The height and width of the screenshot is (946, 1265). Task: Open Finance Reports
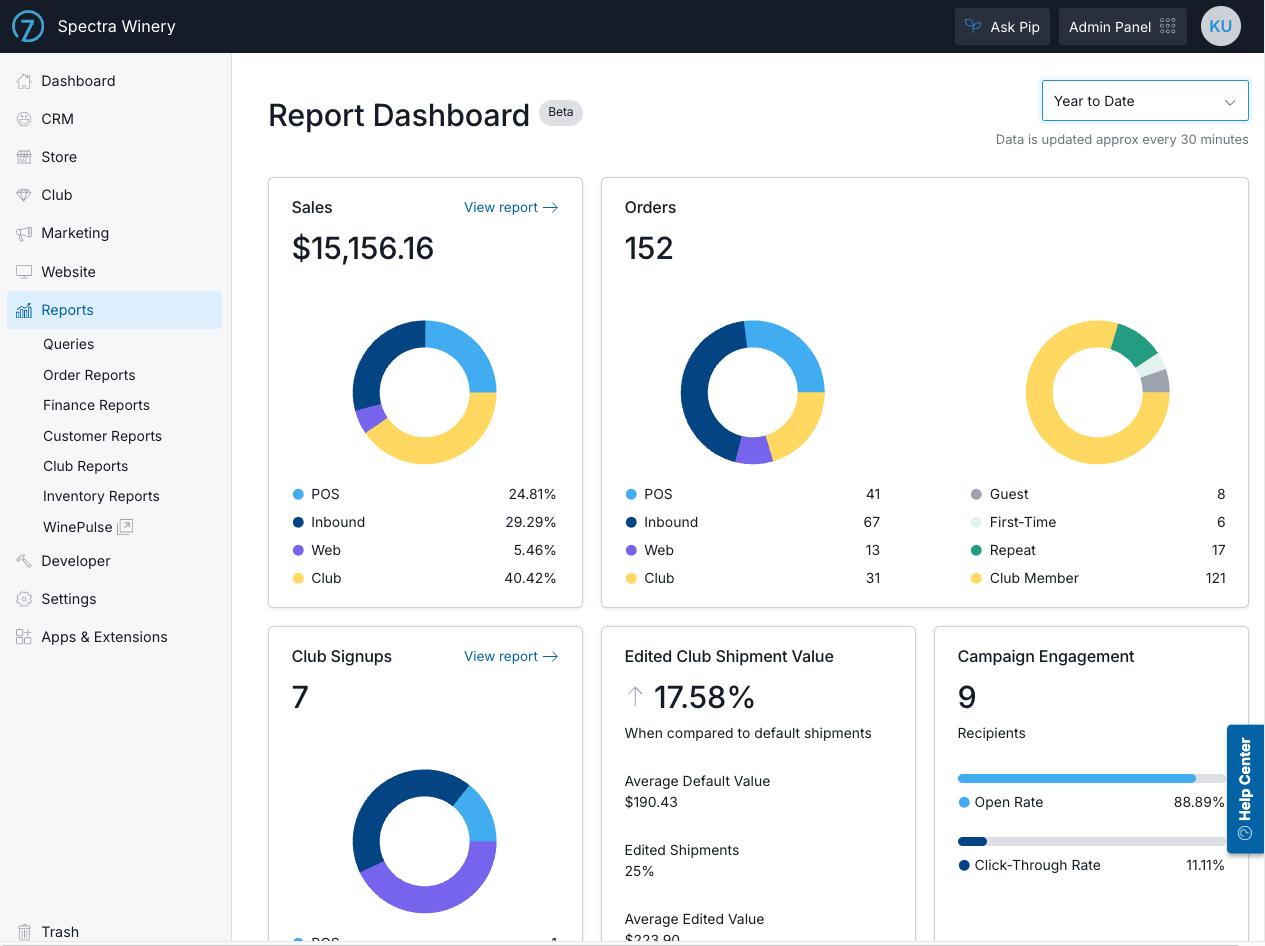tap(96, 405)
